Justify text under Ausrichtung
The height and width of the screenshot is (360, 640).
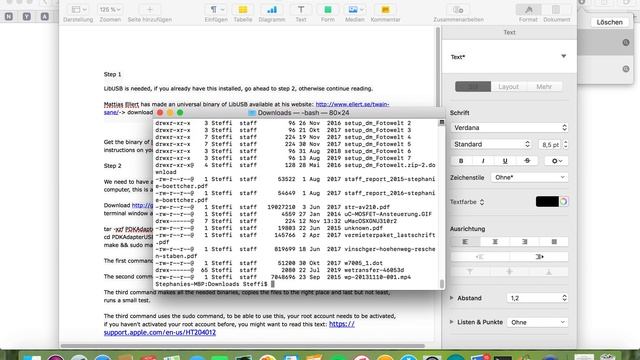[554, 242]
